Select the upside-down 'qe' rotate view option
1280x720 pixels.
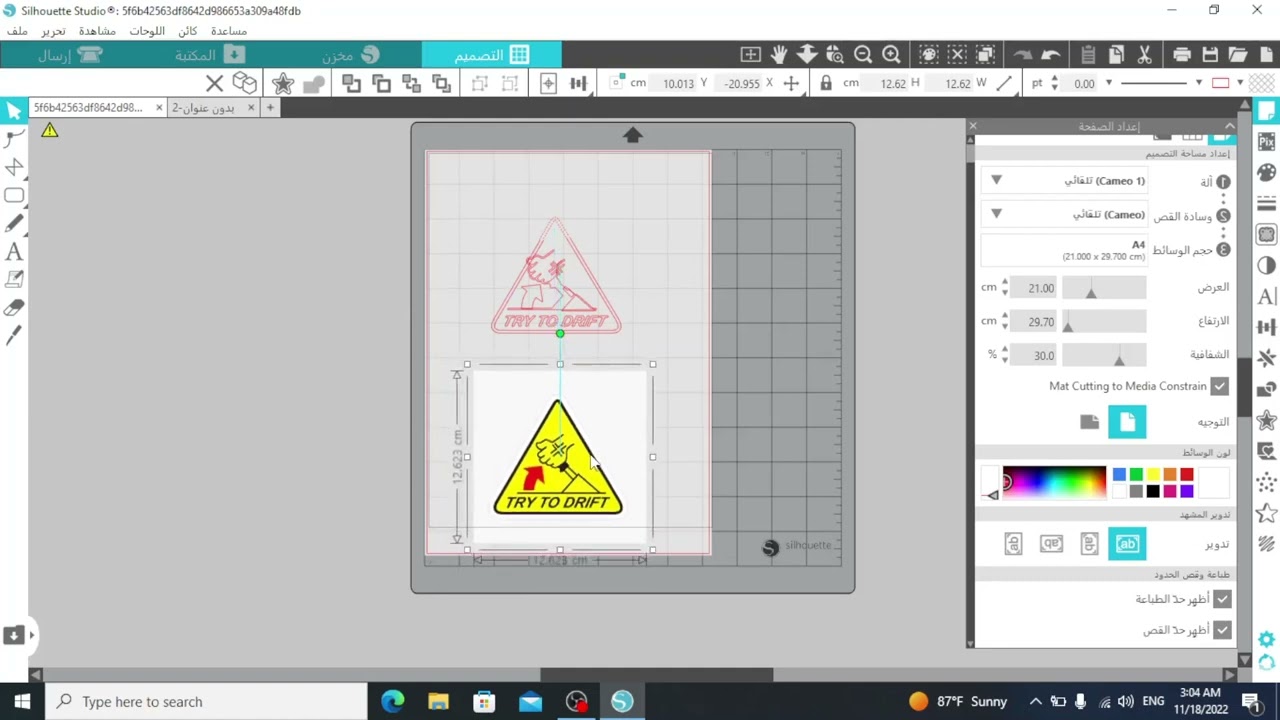[1051, 544]
